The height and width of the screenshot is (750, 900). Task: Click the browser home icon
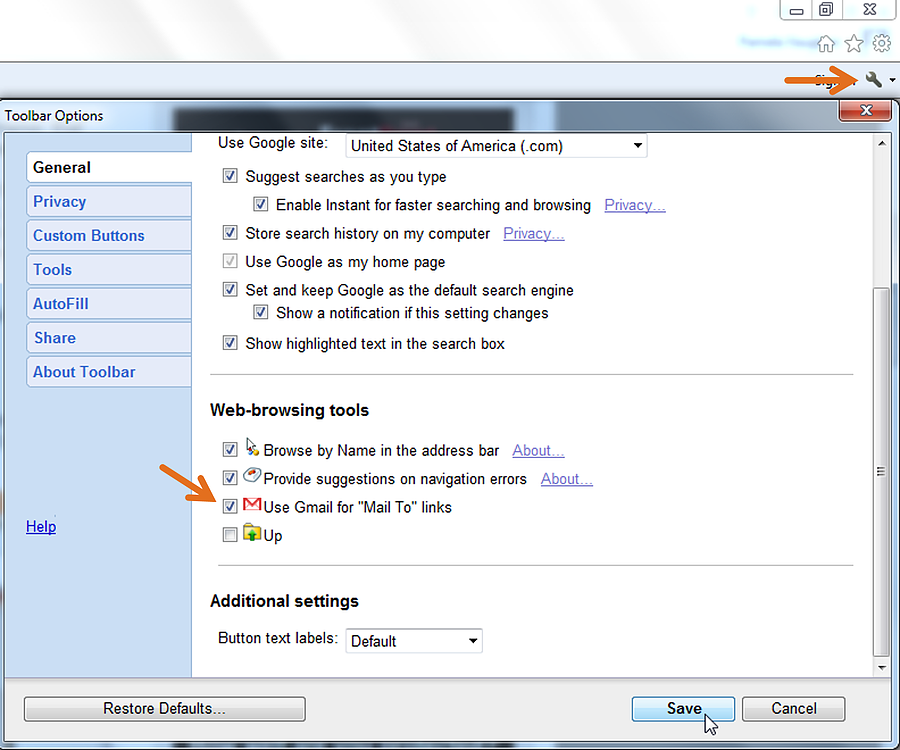[826, 43]
